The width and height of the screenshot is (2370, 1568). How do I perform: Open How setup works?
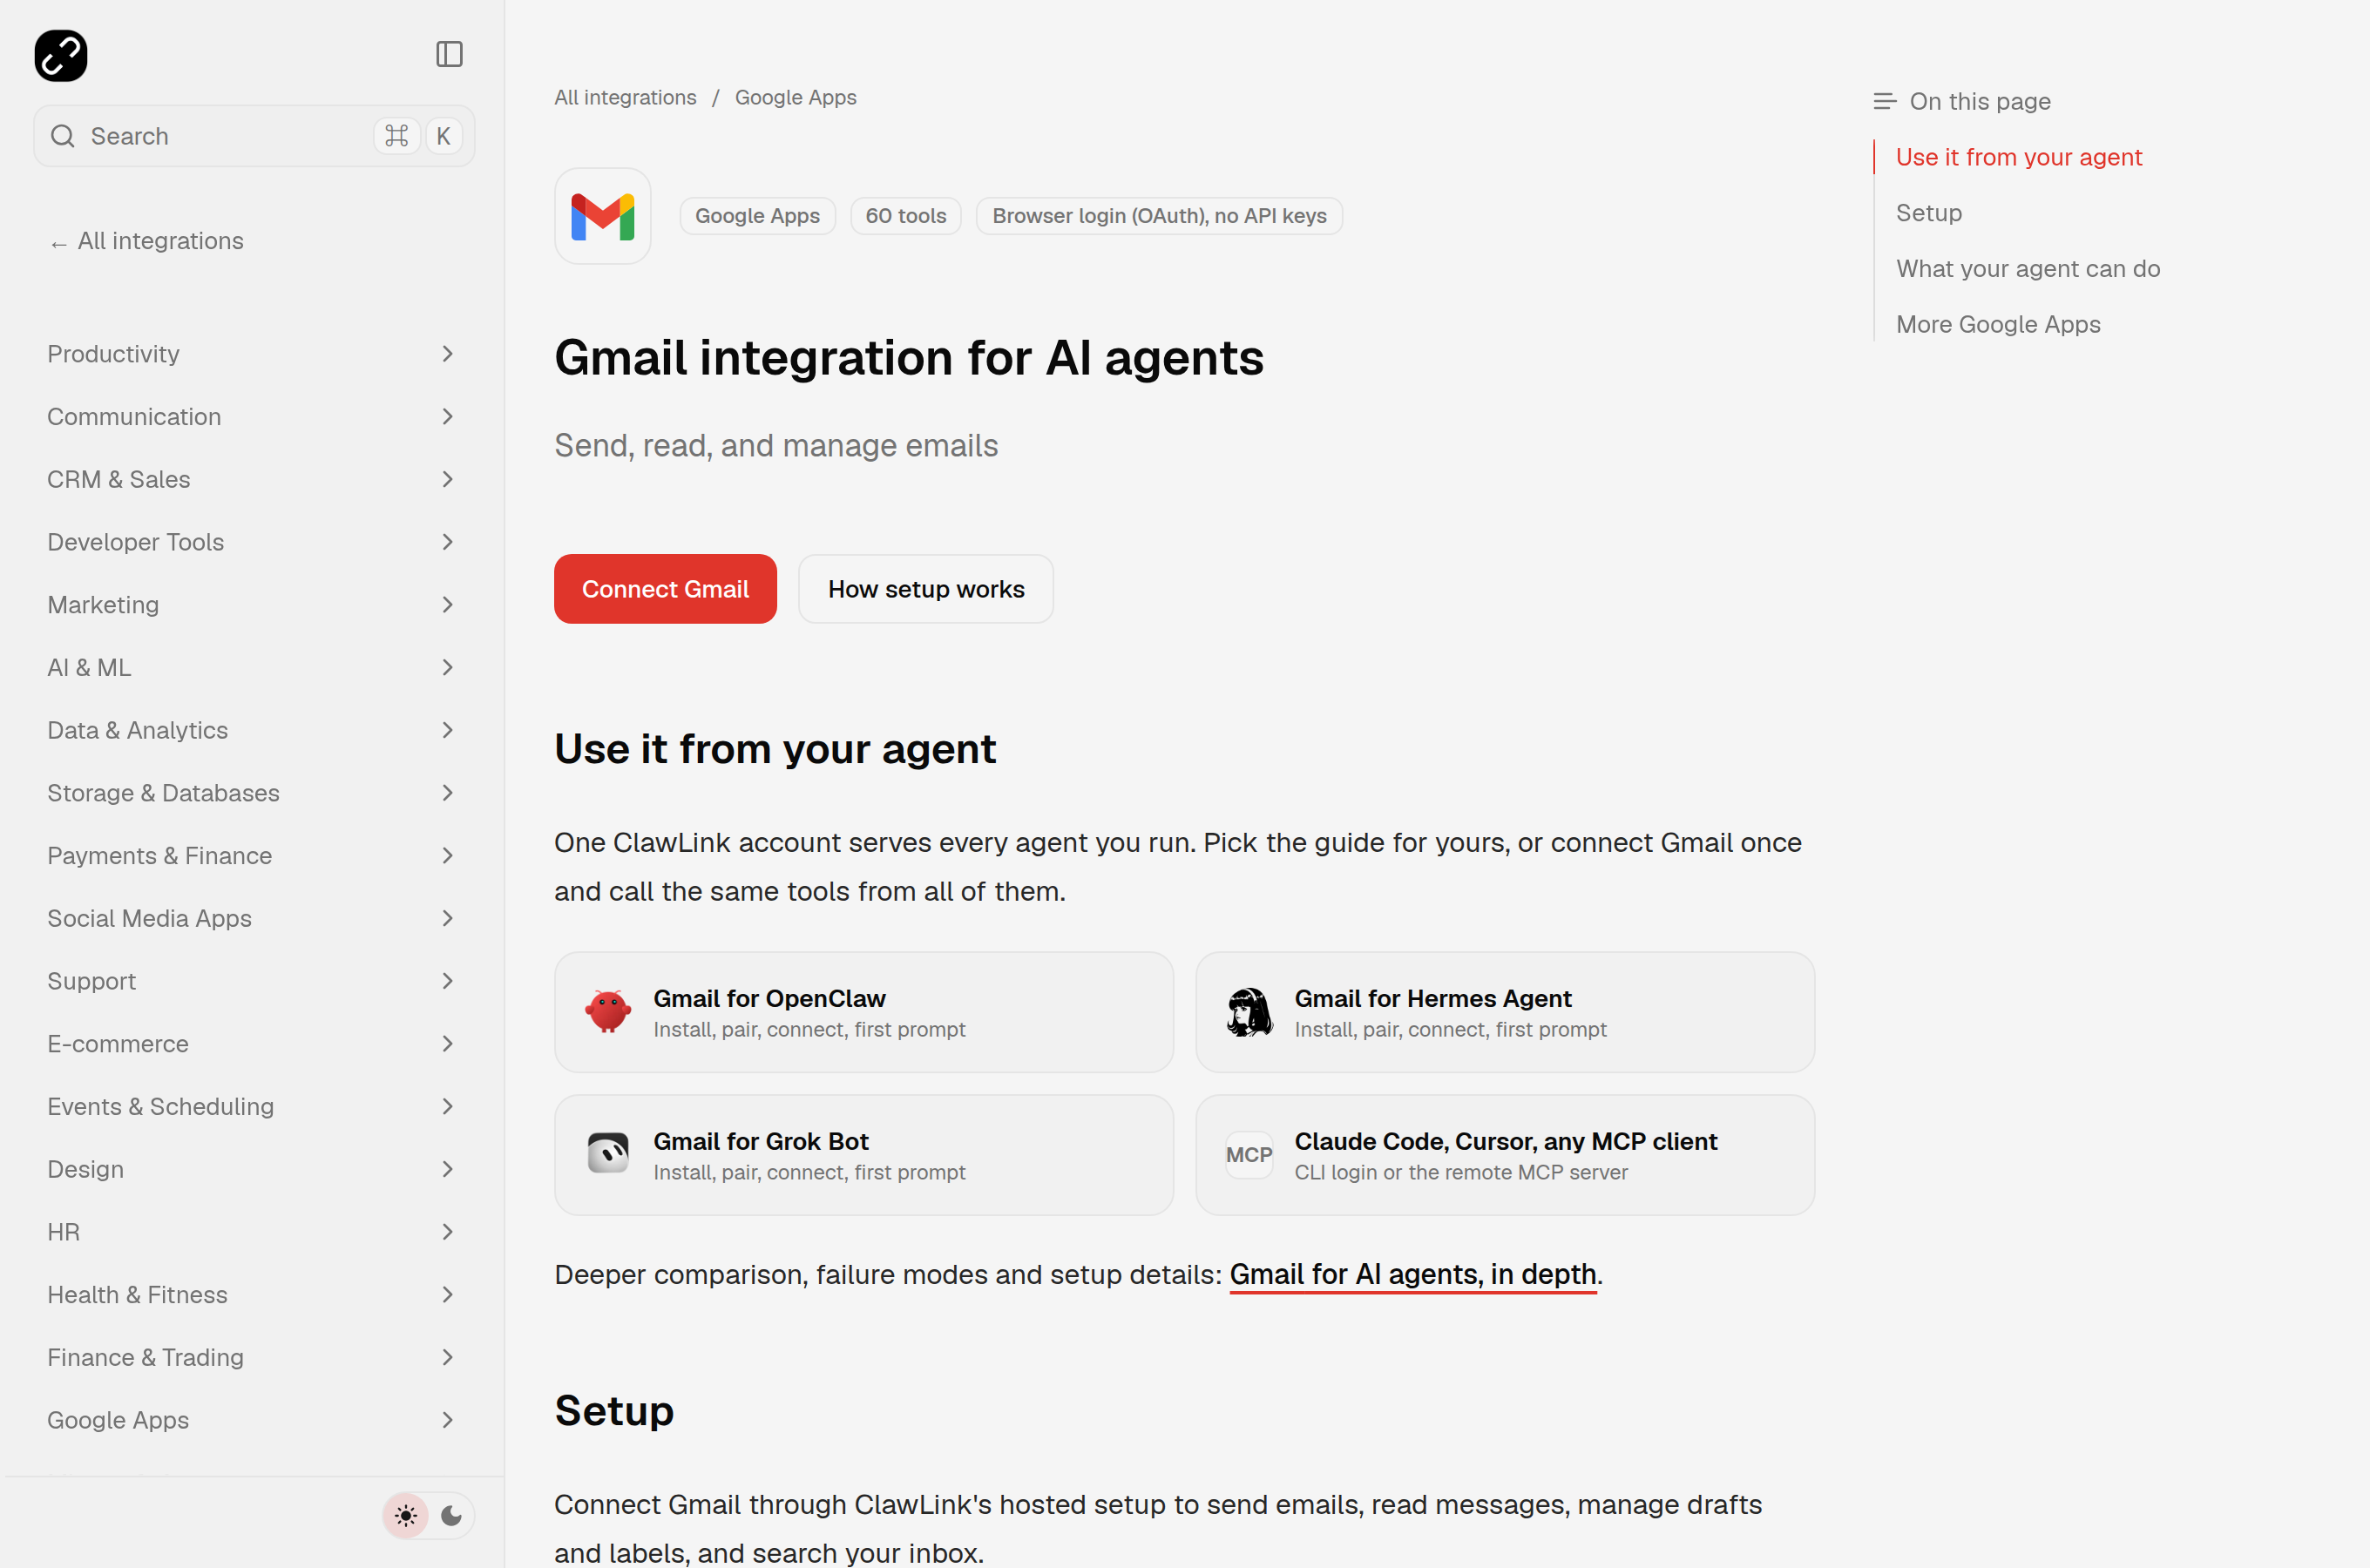point(926,589)
